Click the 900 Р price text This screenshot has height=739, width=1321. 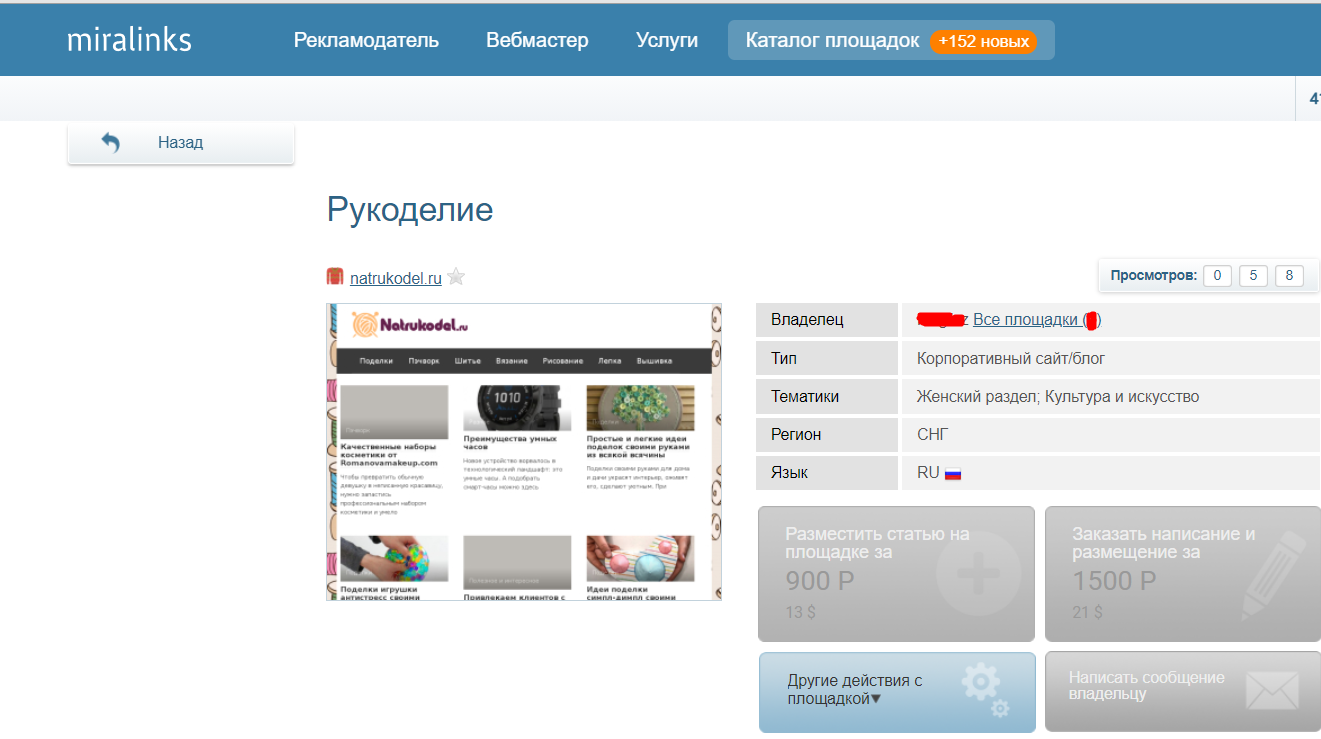click(x=820, y=581)
